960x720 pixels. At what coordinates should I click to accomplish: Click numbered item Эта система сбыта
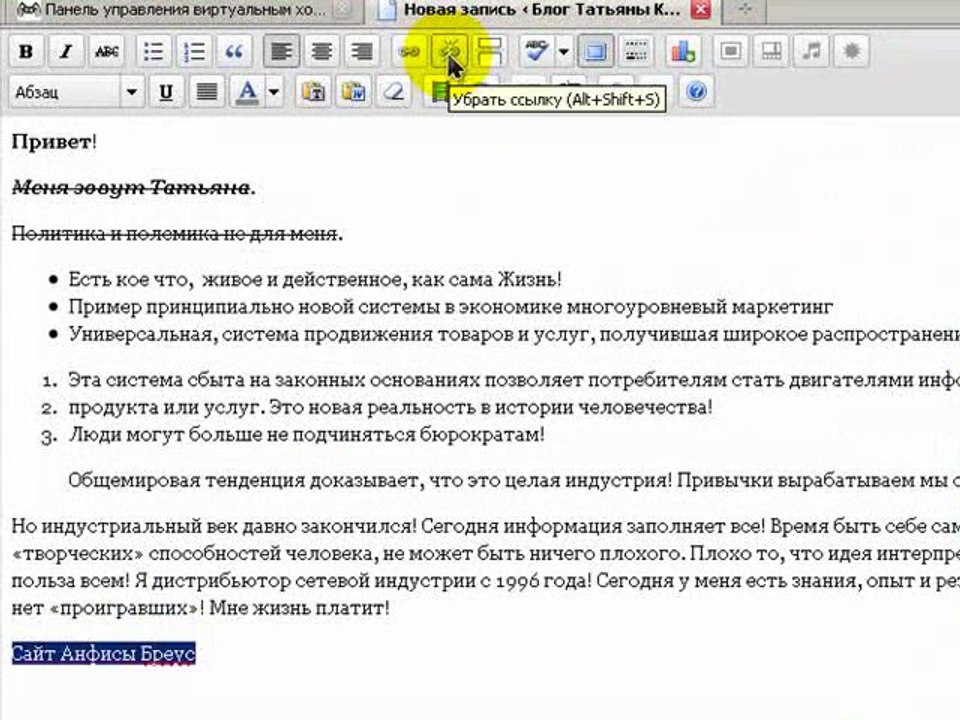[x=514, y=380]
